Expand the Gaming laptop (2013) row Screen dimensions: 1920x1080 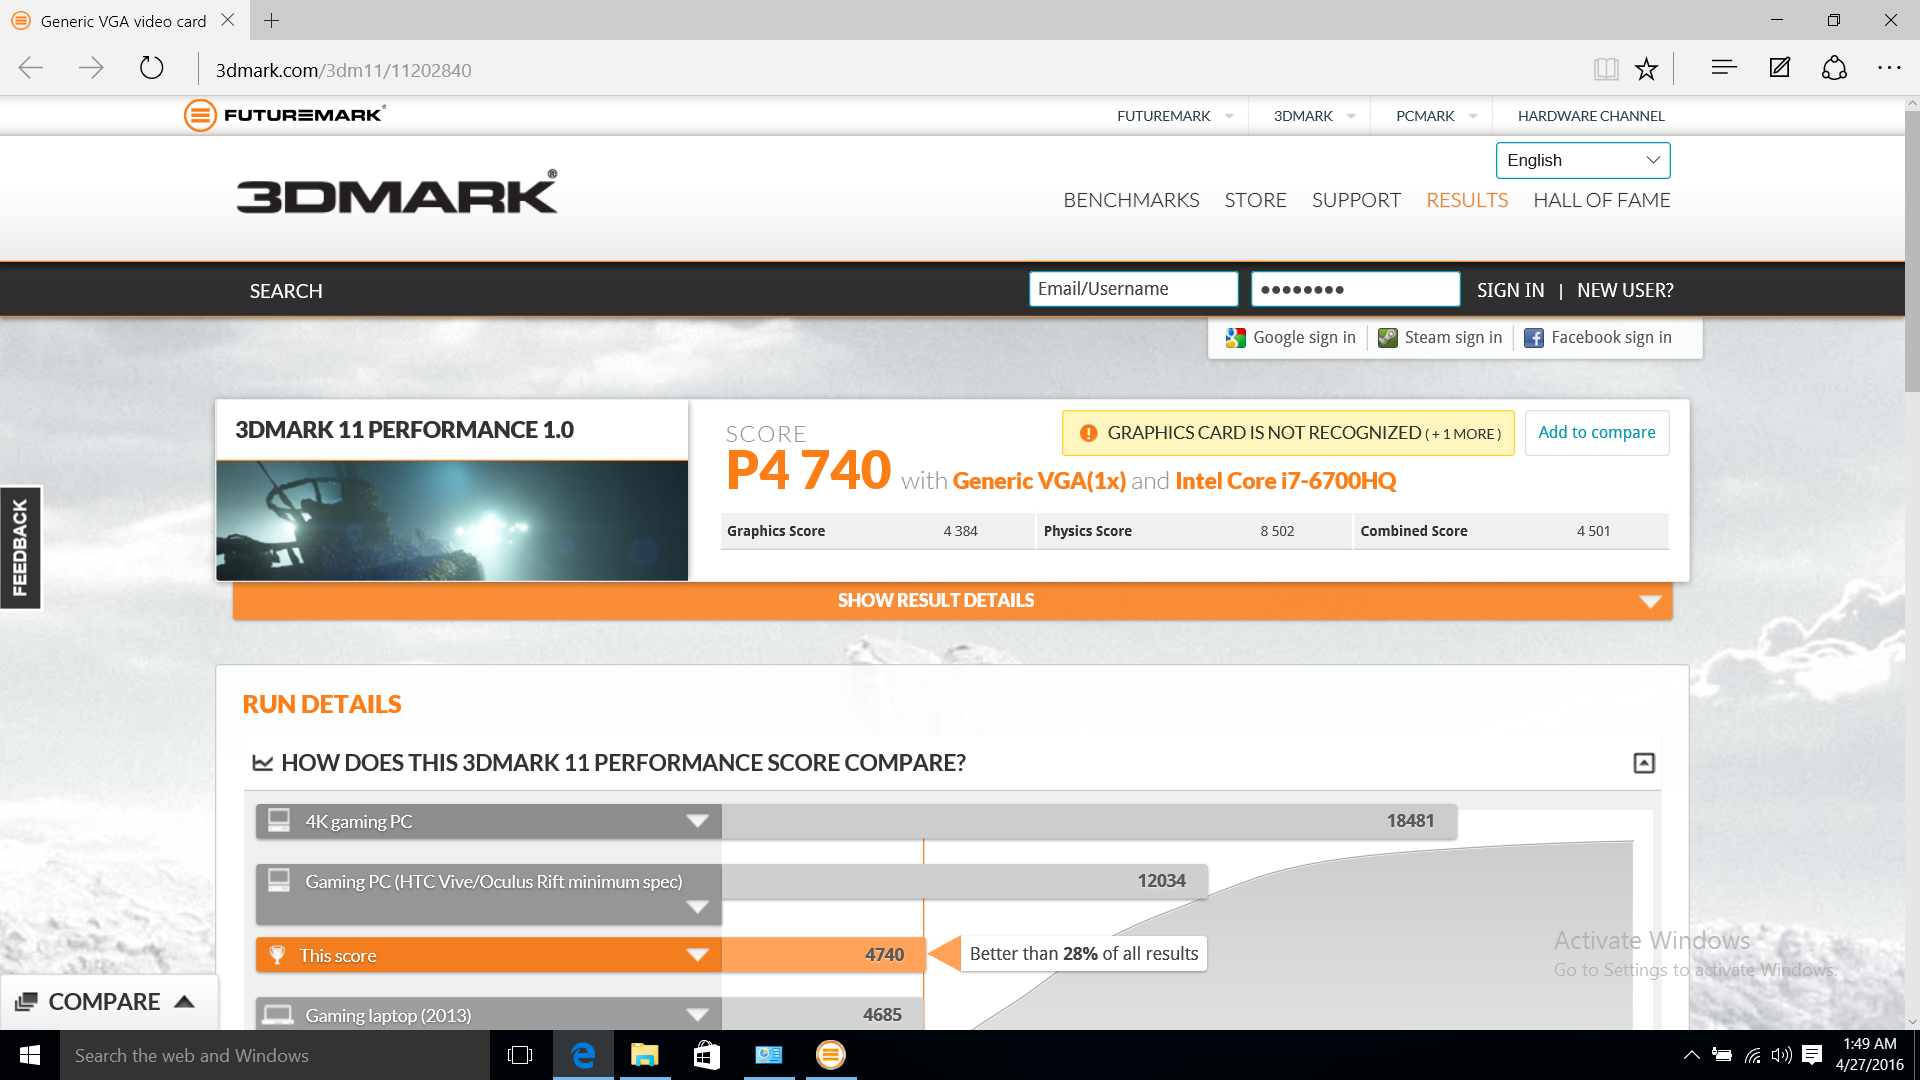tap(697, 1015)
